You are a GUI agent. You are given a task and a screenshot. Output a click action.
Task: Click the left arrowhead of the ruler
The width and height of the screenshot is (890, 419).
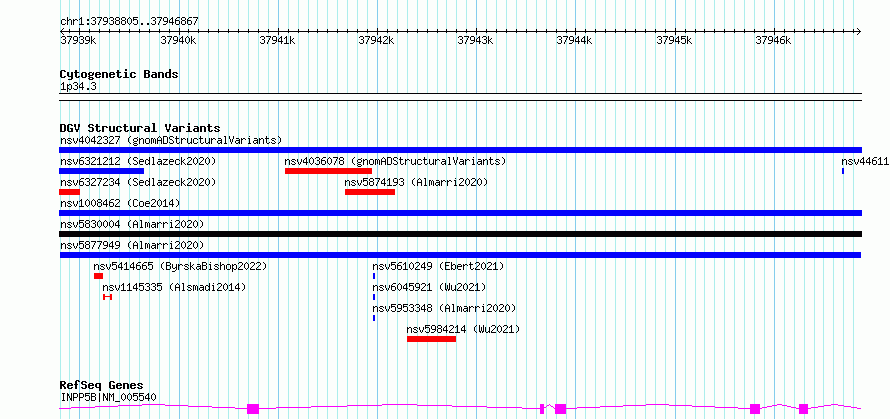click(63, 31)
